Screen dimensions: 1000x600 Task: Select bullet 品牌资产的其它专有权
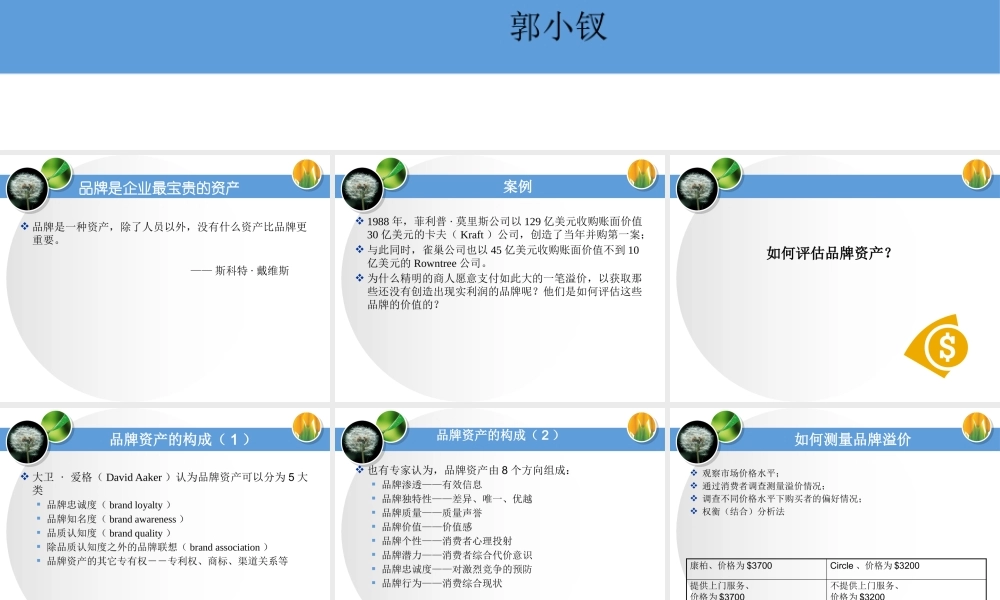167,561
